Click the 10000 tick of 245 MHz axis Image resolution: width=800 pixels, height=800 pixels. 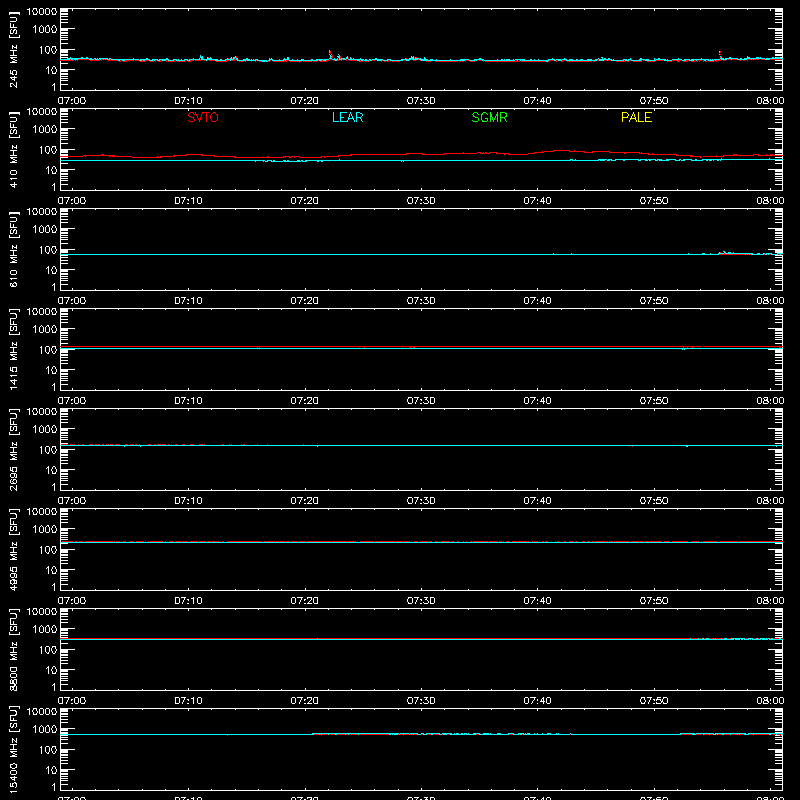[42, 12]
